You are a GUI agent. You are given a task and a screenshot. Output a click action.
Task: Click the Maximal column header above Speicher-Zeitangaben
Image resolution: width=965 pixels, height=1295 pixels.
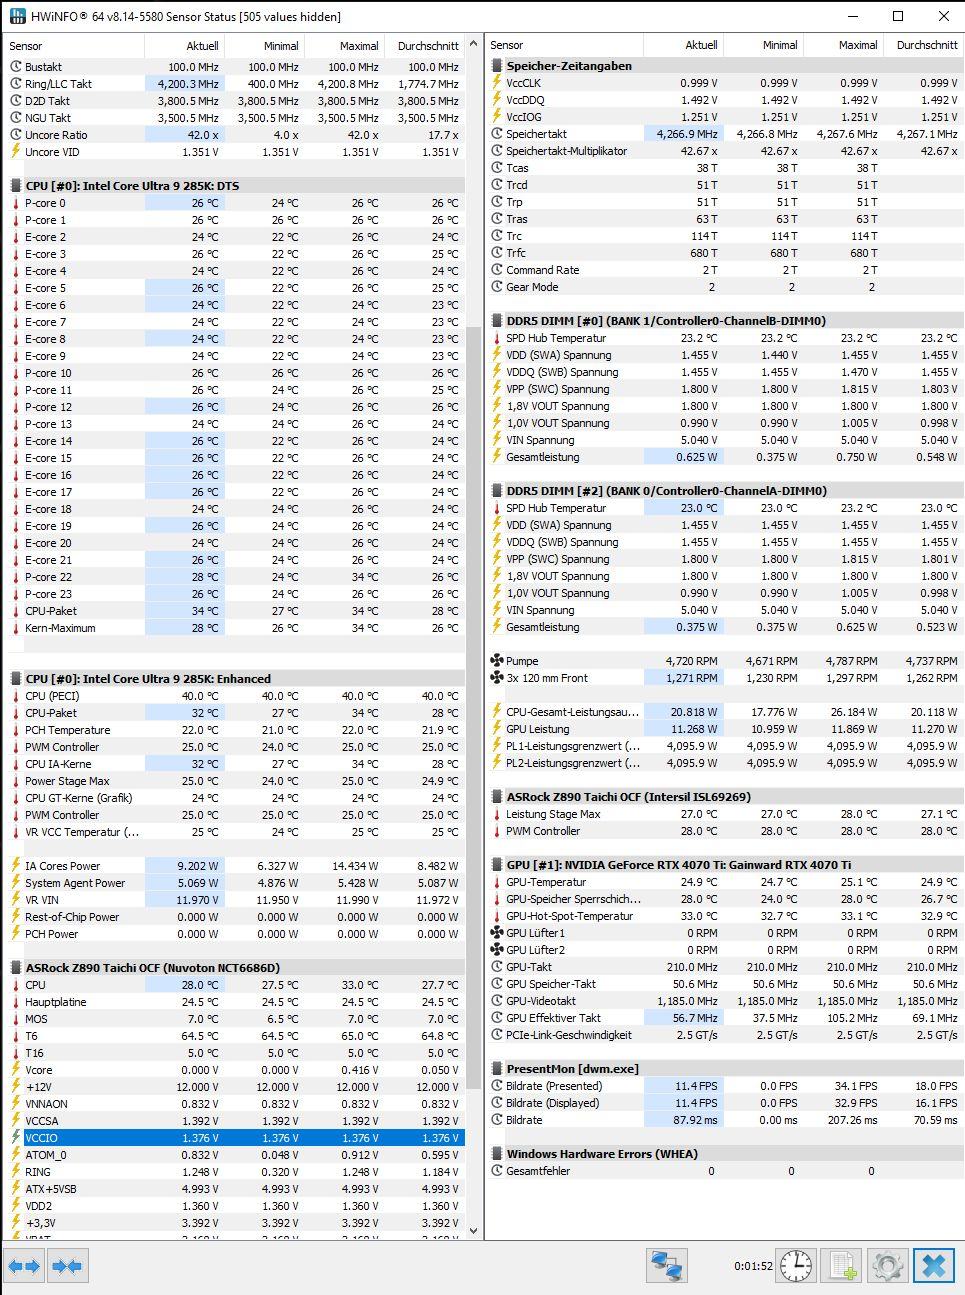[x=844, y=45]
